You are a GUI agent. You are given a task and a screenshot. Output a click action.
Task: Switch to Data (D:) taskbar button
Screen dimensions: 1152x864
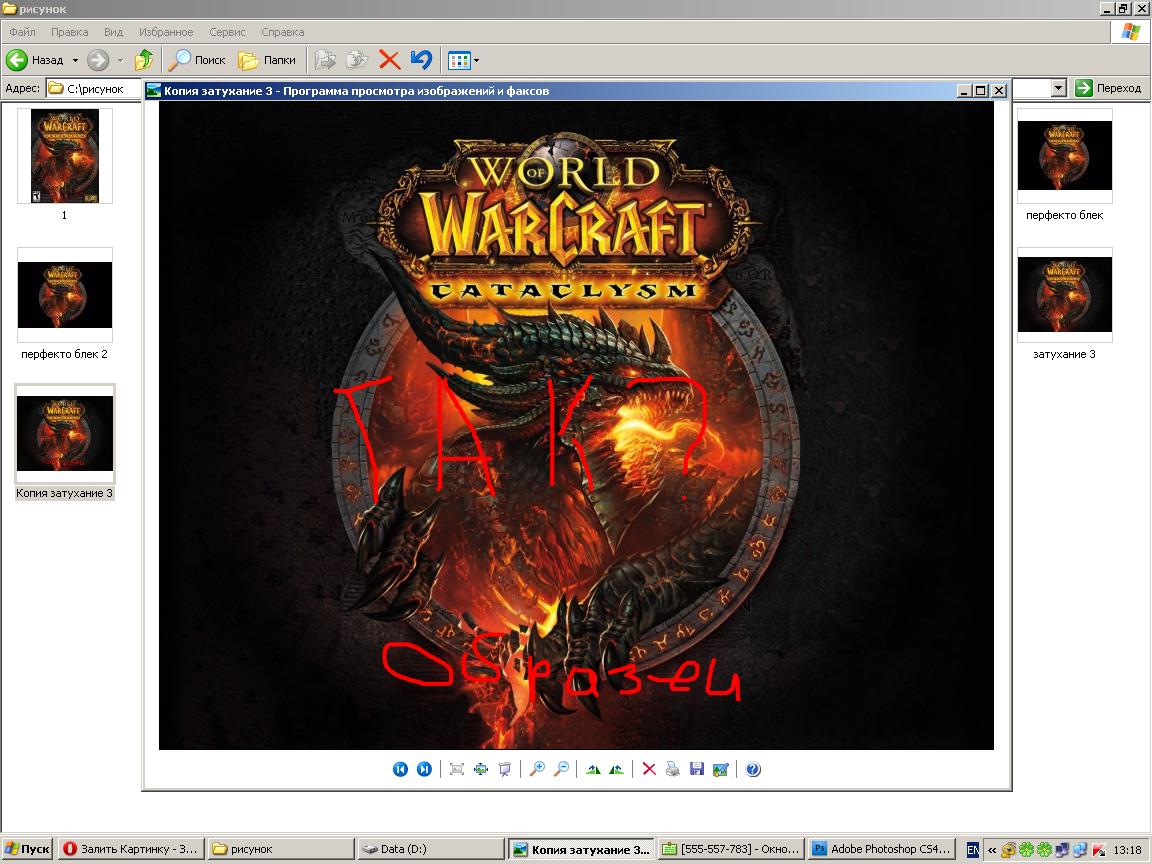pyautogui.click(x=430, y=849)
